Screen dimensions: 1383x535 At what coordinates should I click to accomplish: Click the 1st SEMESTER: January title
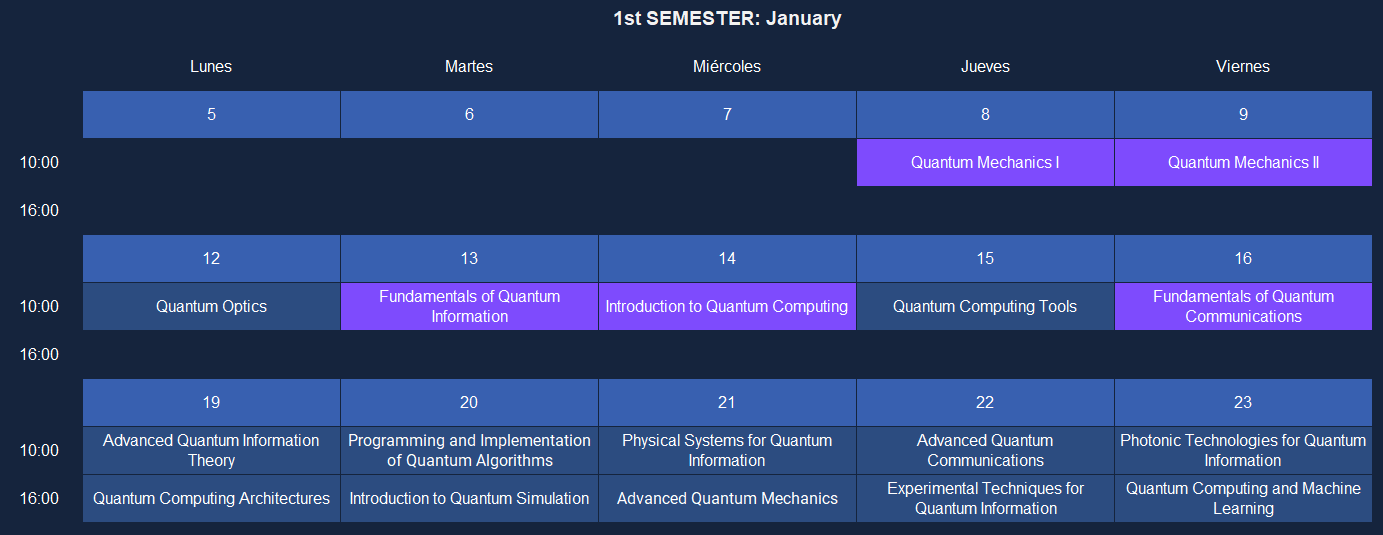click(727, 18)
